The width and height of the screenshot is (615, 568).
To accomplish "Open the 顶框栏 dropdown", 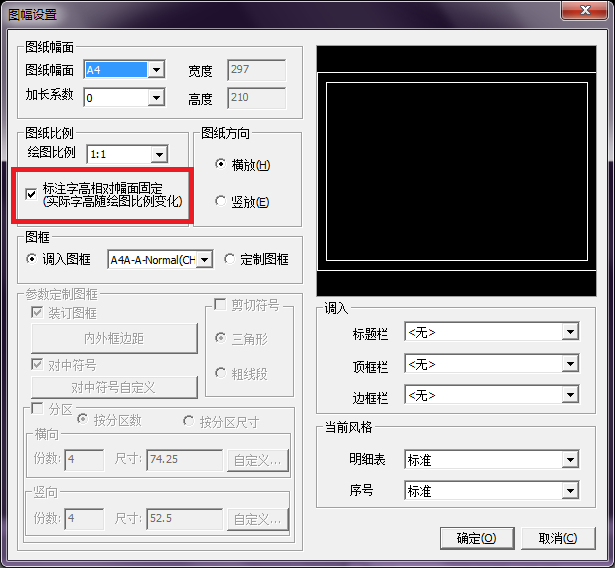I will pos(570,364).
